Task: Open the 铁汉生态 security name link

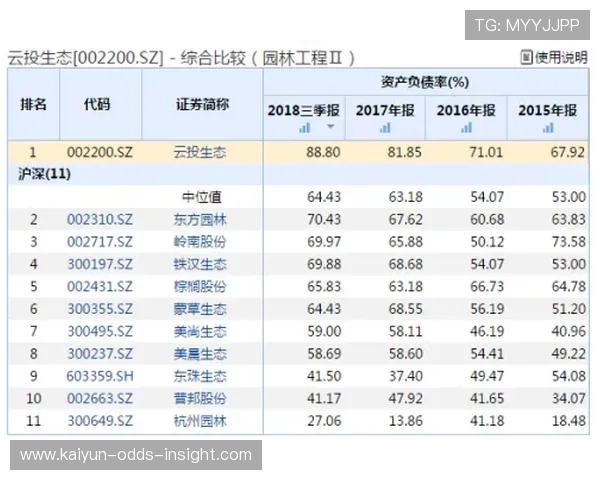Action: coord(200,264)
